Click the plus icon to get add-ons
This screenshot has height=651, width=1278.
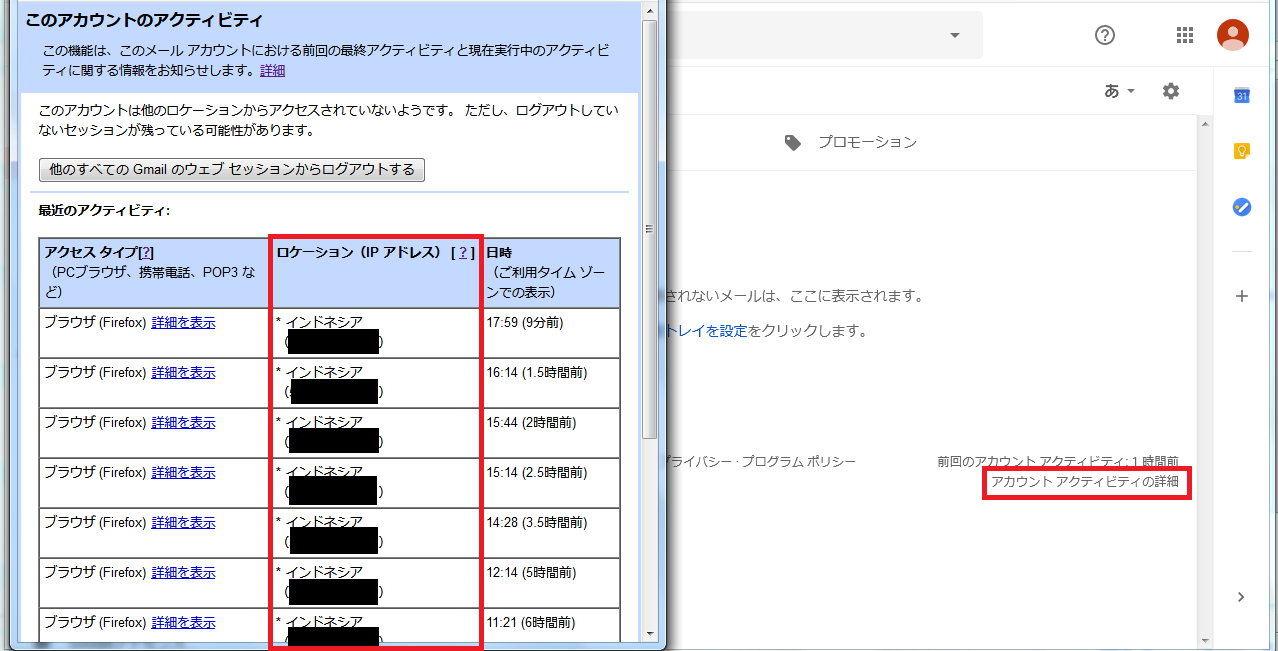(1241, 295)
